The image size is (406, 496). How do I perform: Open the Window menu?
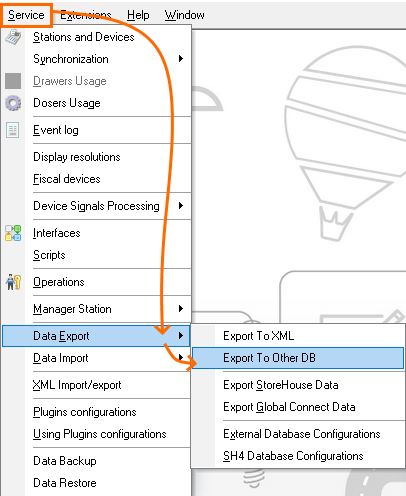184,15
